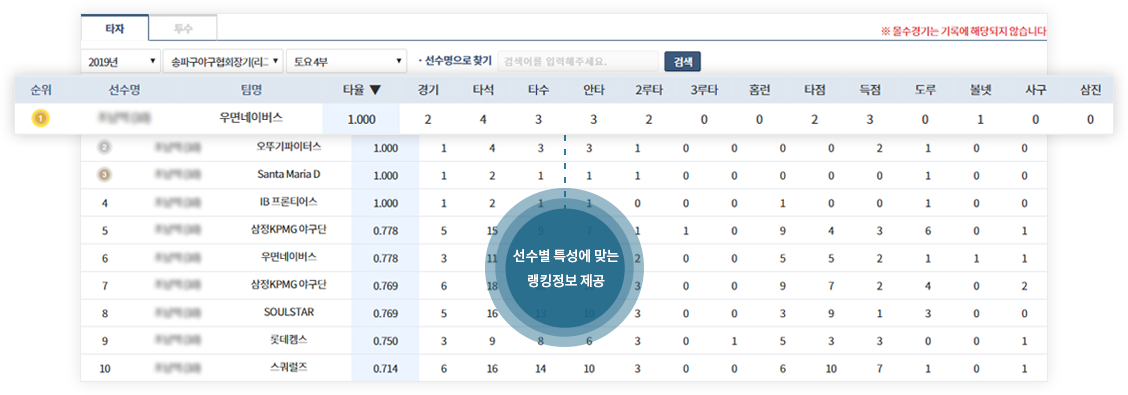
Task: Click the 0.750 batting average cell
Action: [385, 341]
